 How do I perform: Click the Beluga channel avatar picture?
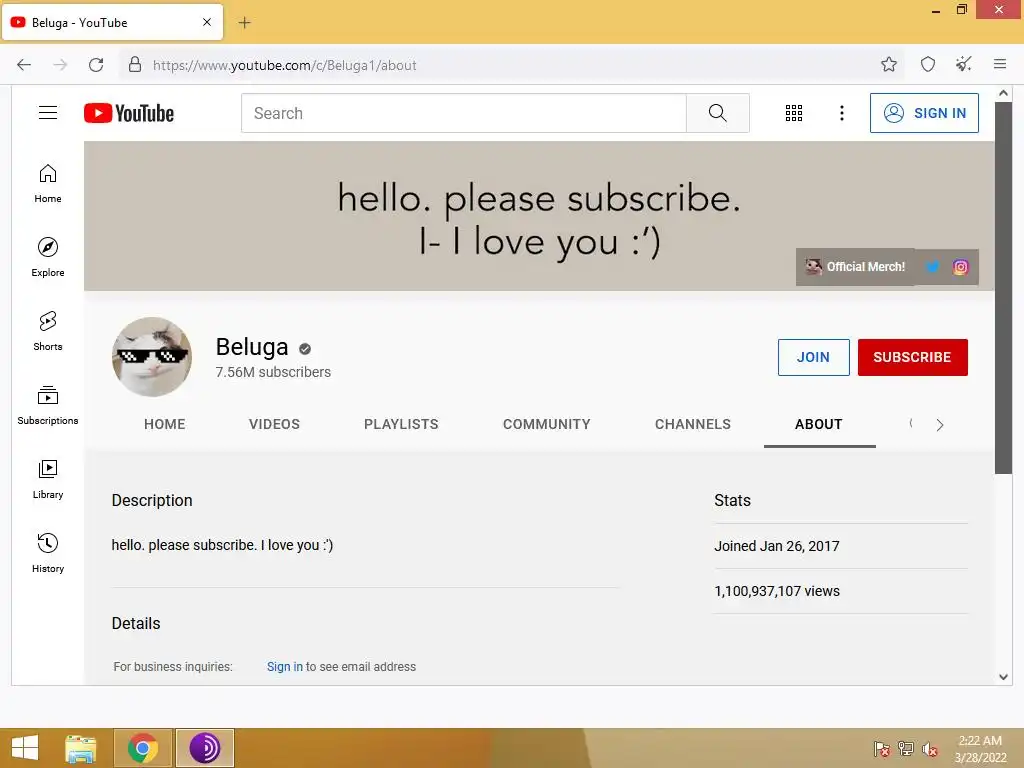pos(152,357)
